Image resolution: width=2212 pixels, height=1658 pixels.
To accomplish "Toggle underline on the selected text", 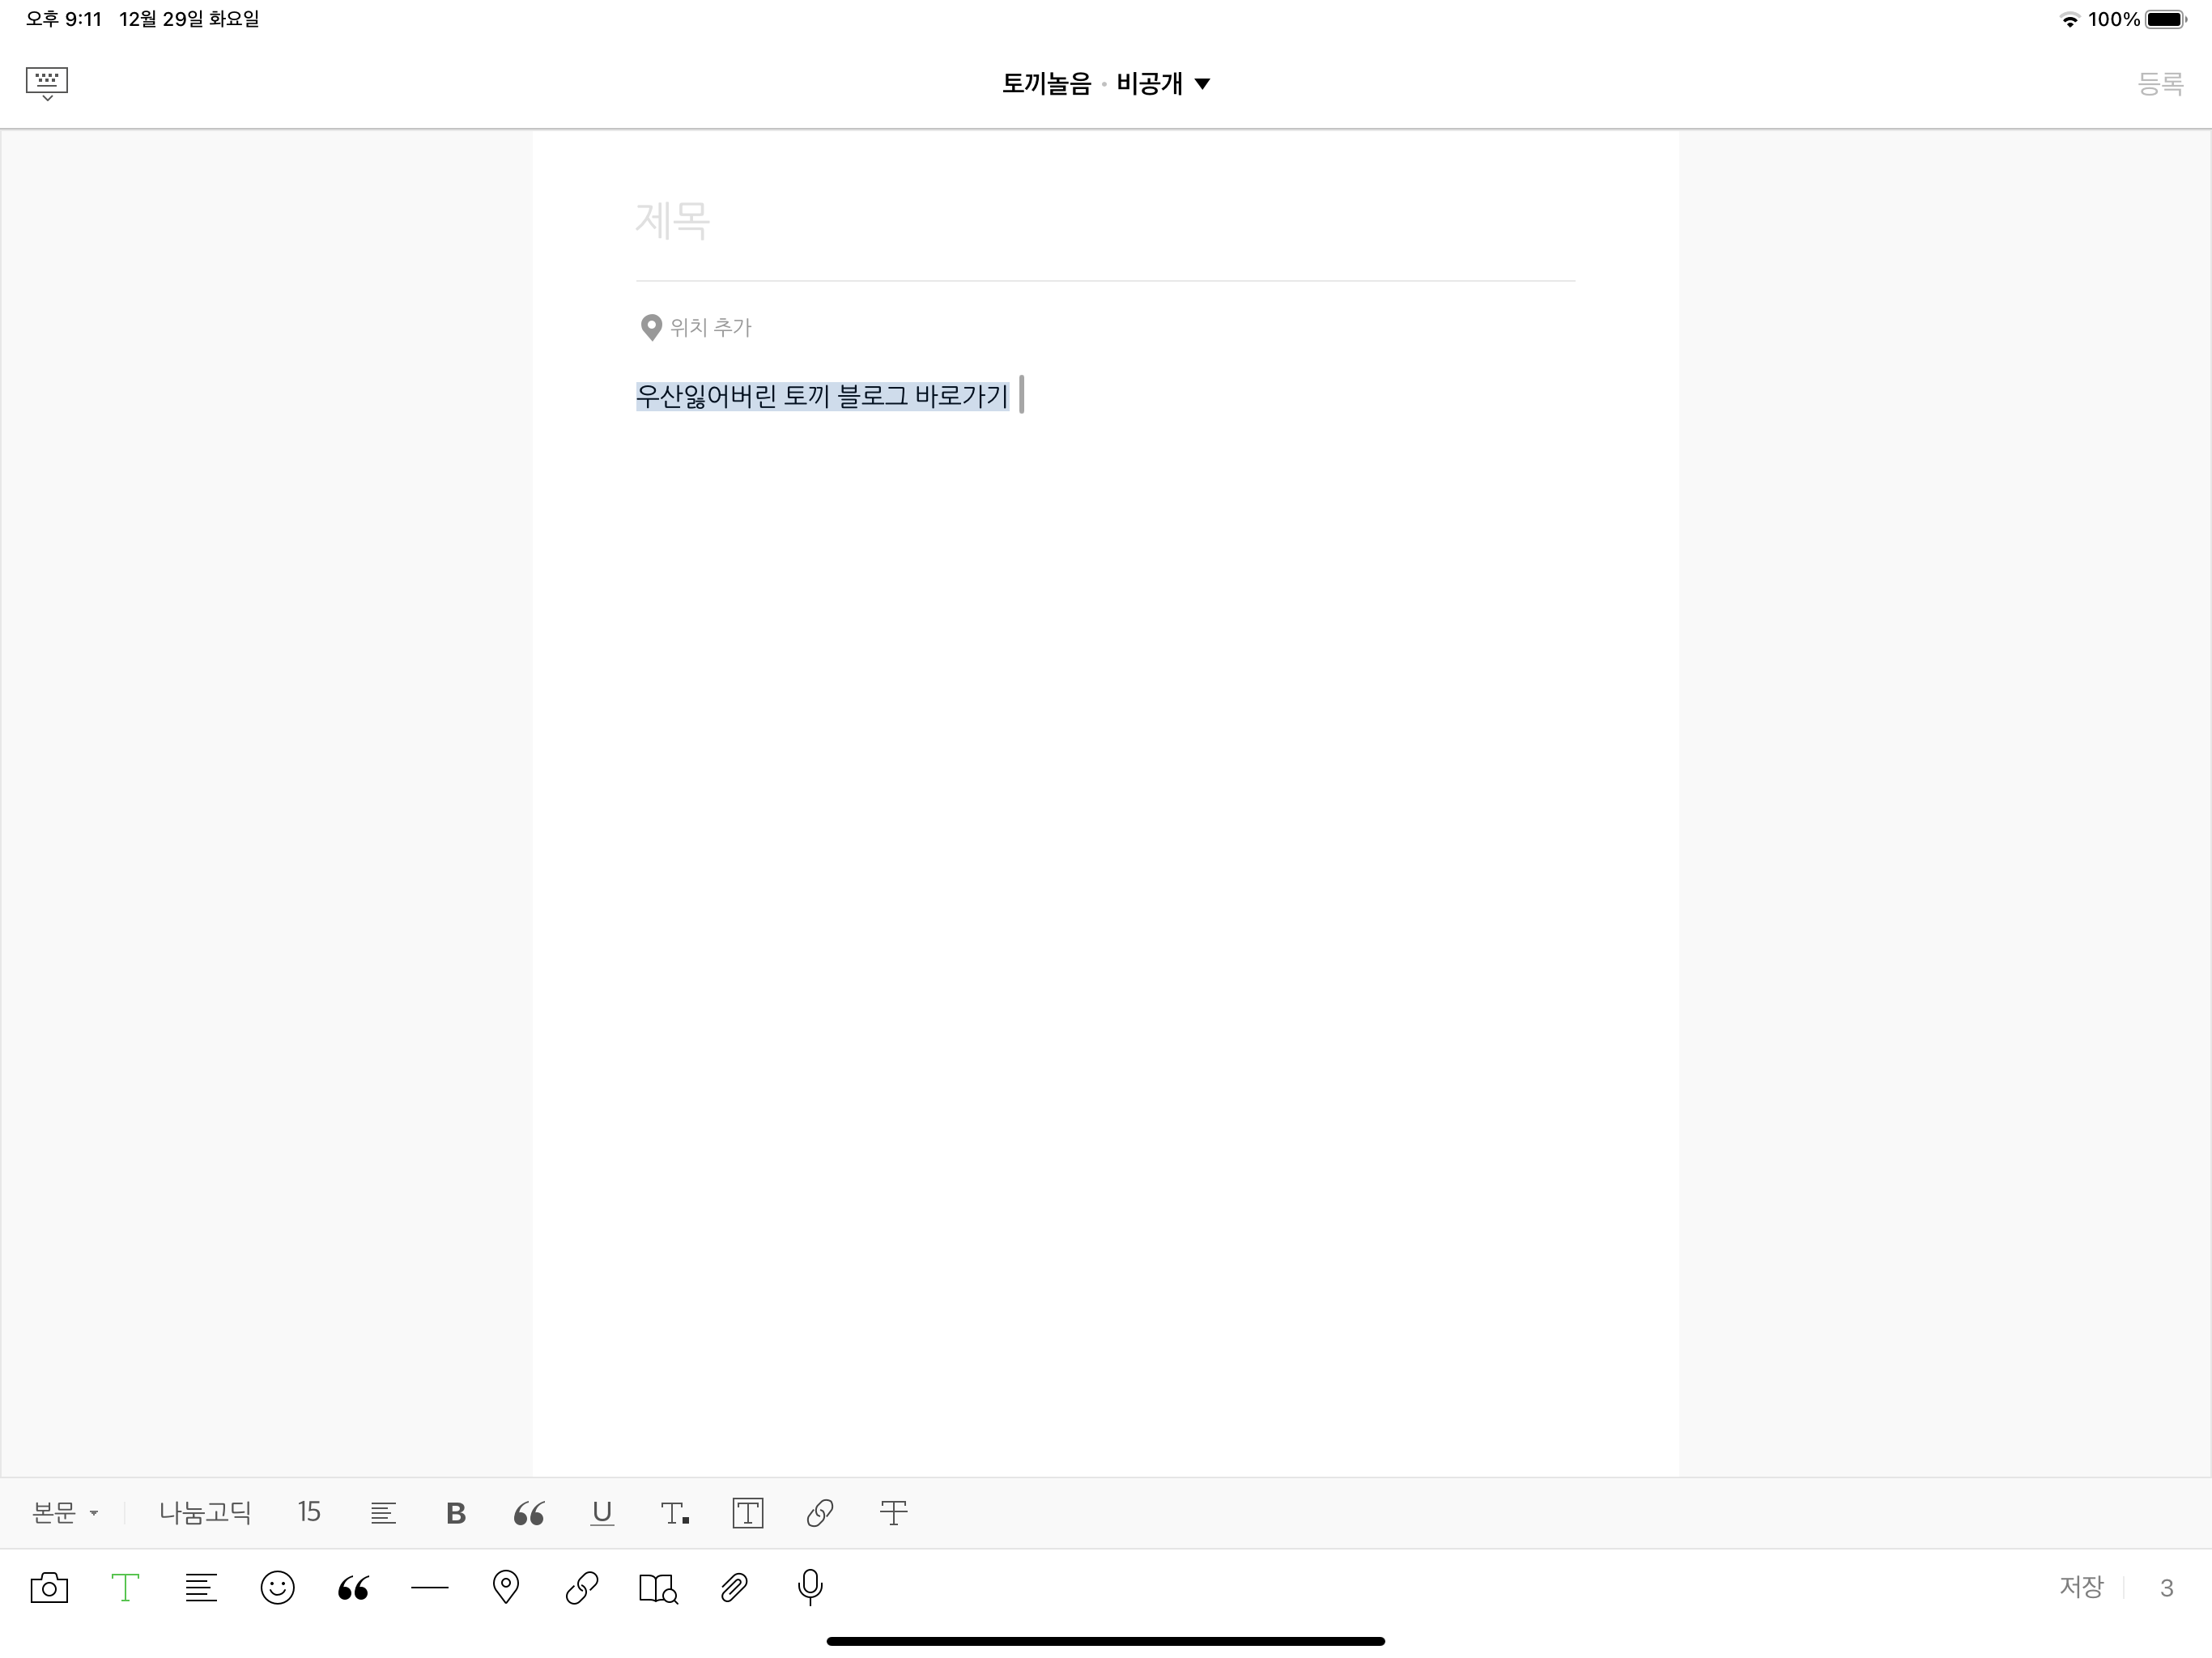I will point(602,1513).
